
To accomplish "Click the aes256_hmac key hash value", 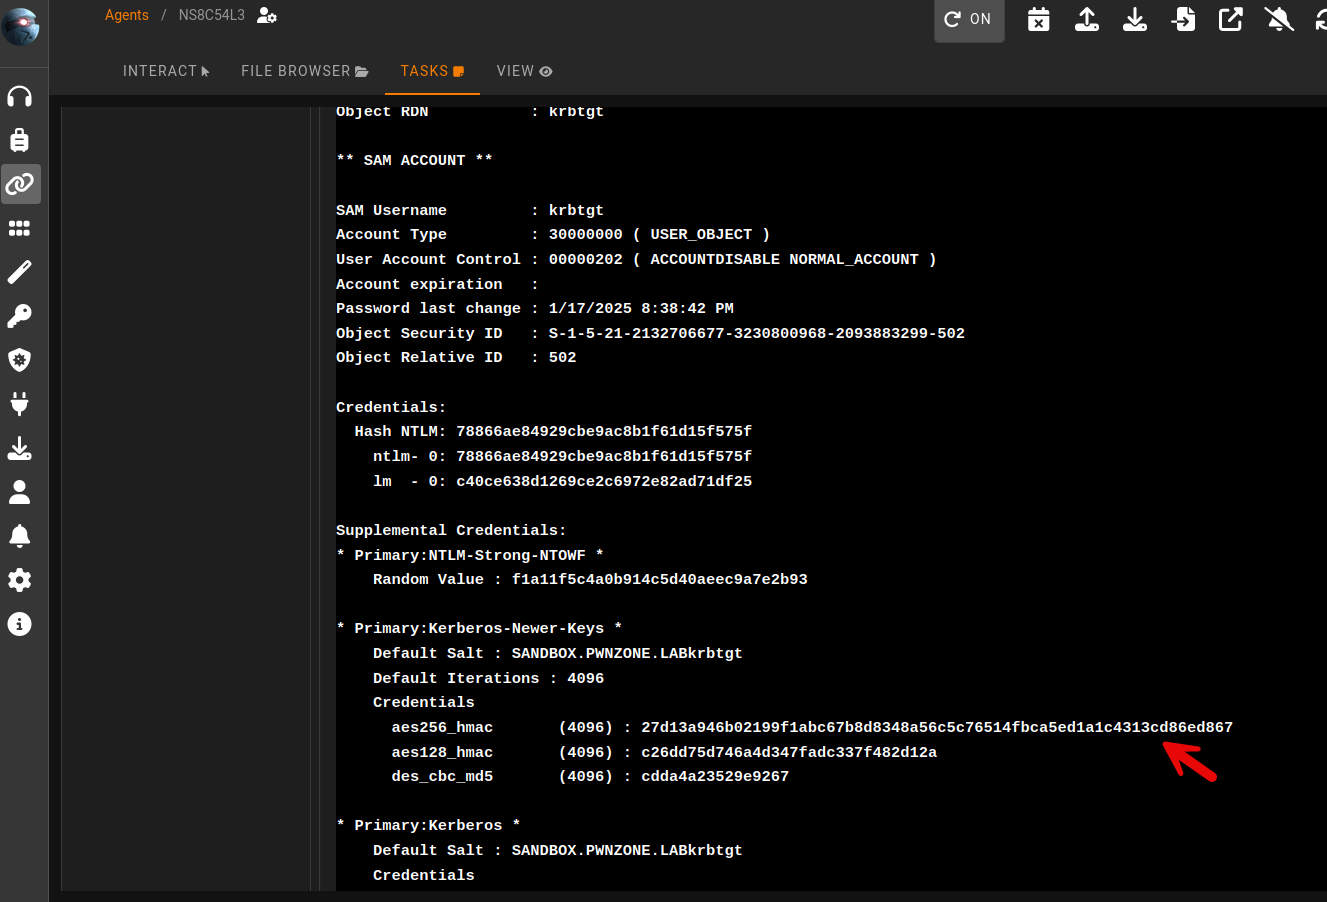I will [x=936, y=728].
